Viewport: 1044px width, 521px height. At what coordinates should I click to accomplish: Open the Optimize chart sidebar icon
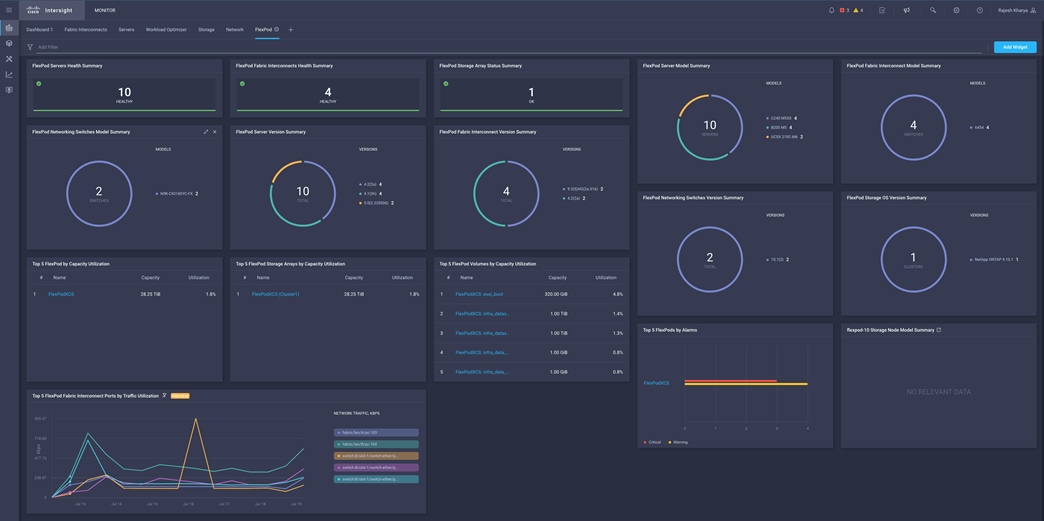pos(9,74)
